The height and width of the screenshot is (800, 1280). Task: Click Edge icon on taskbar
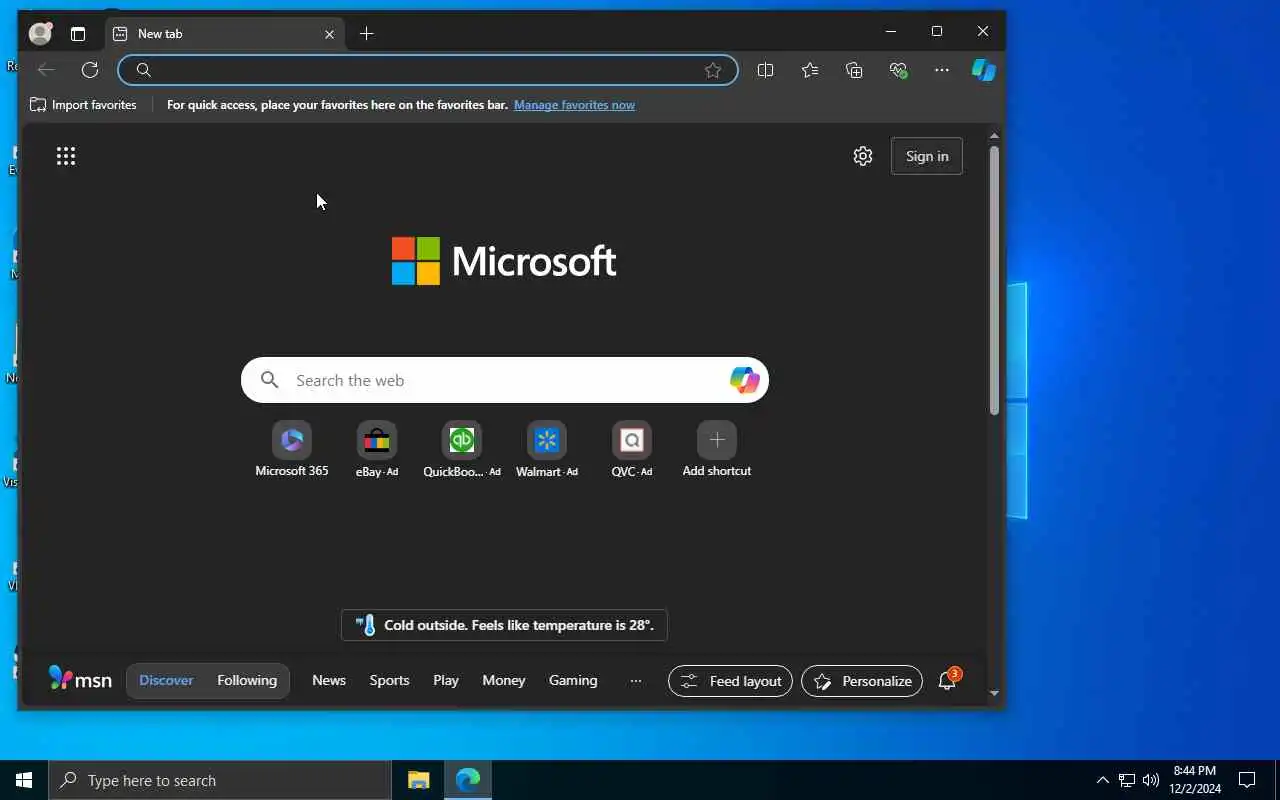click(467, 780)
